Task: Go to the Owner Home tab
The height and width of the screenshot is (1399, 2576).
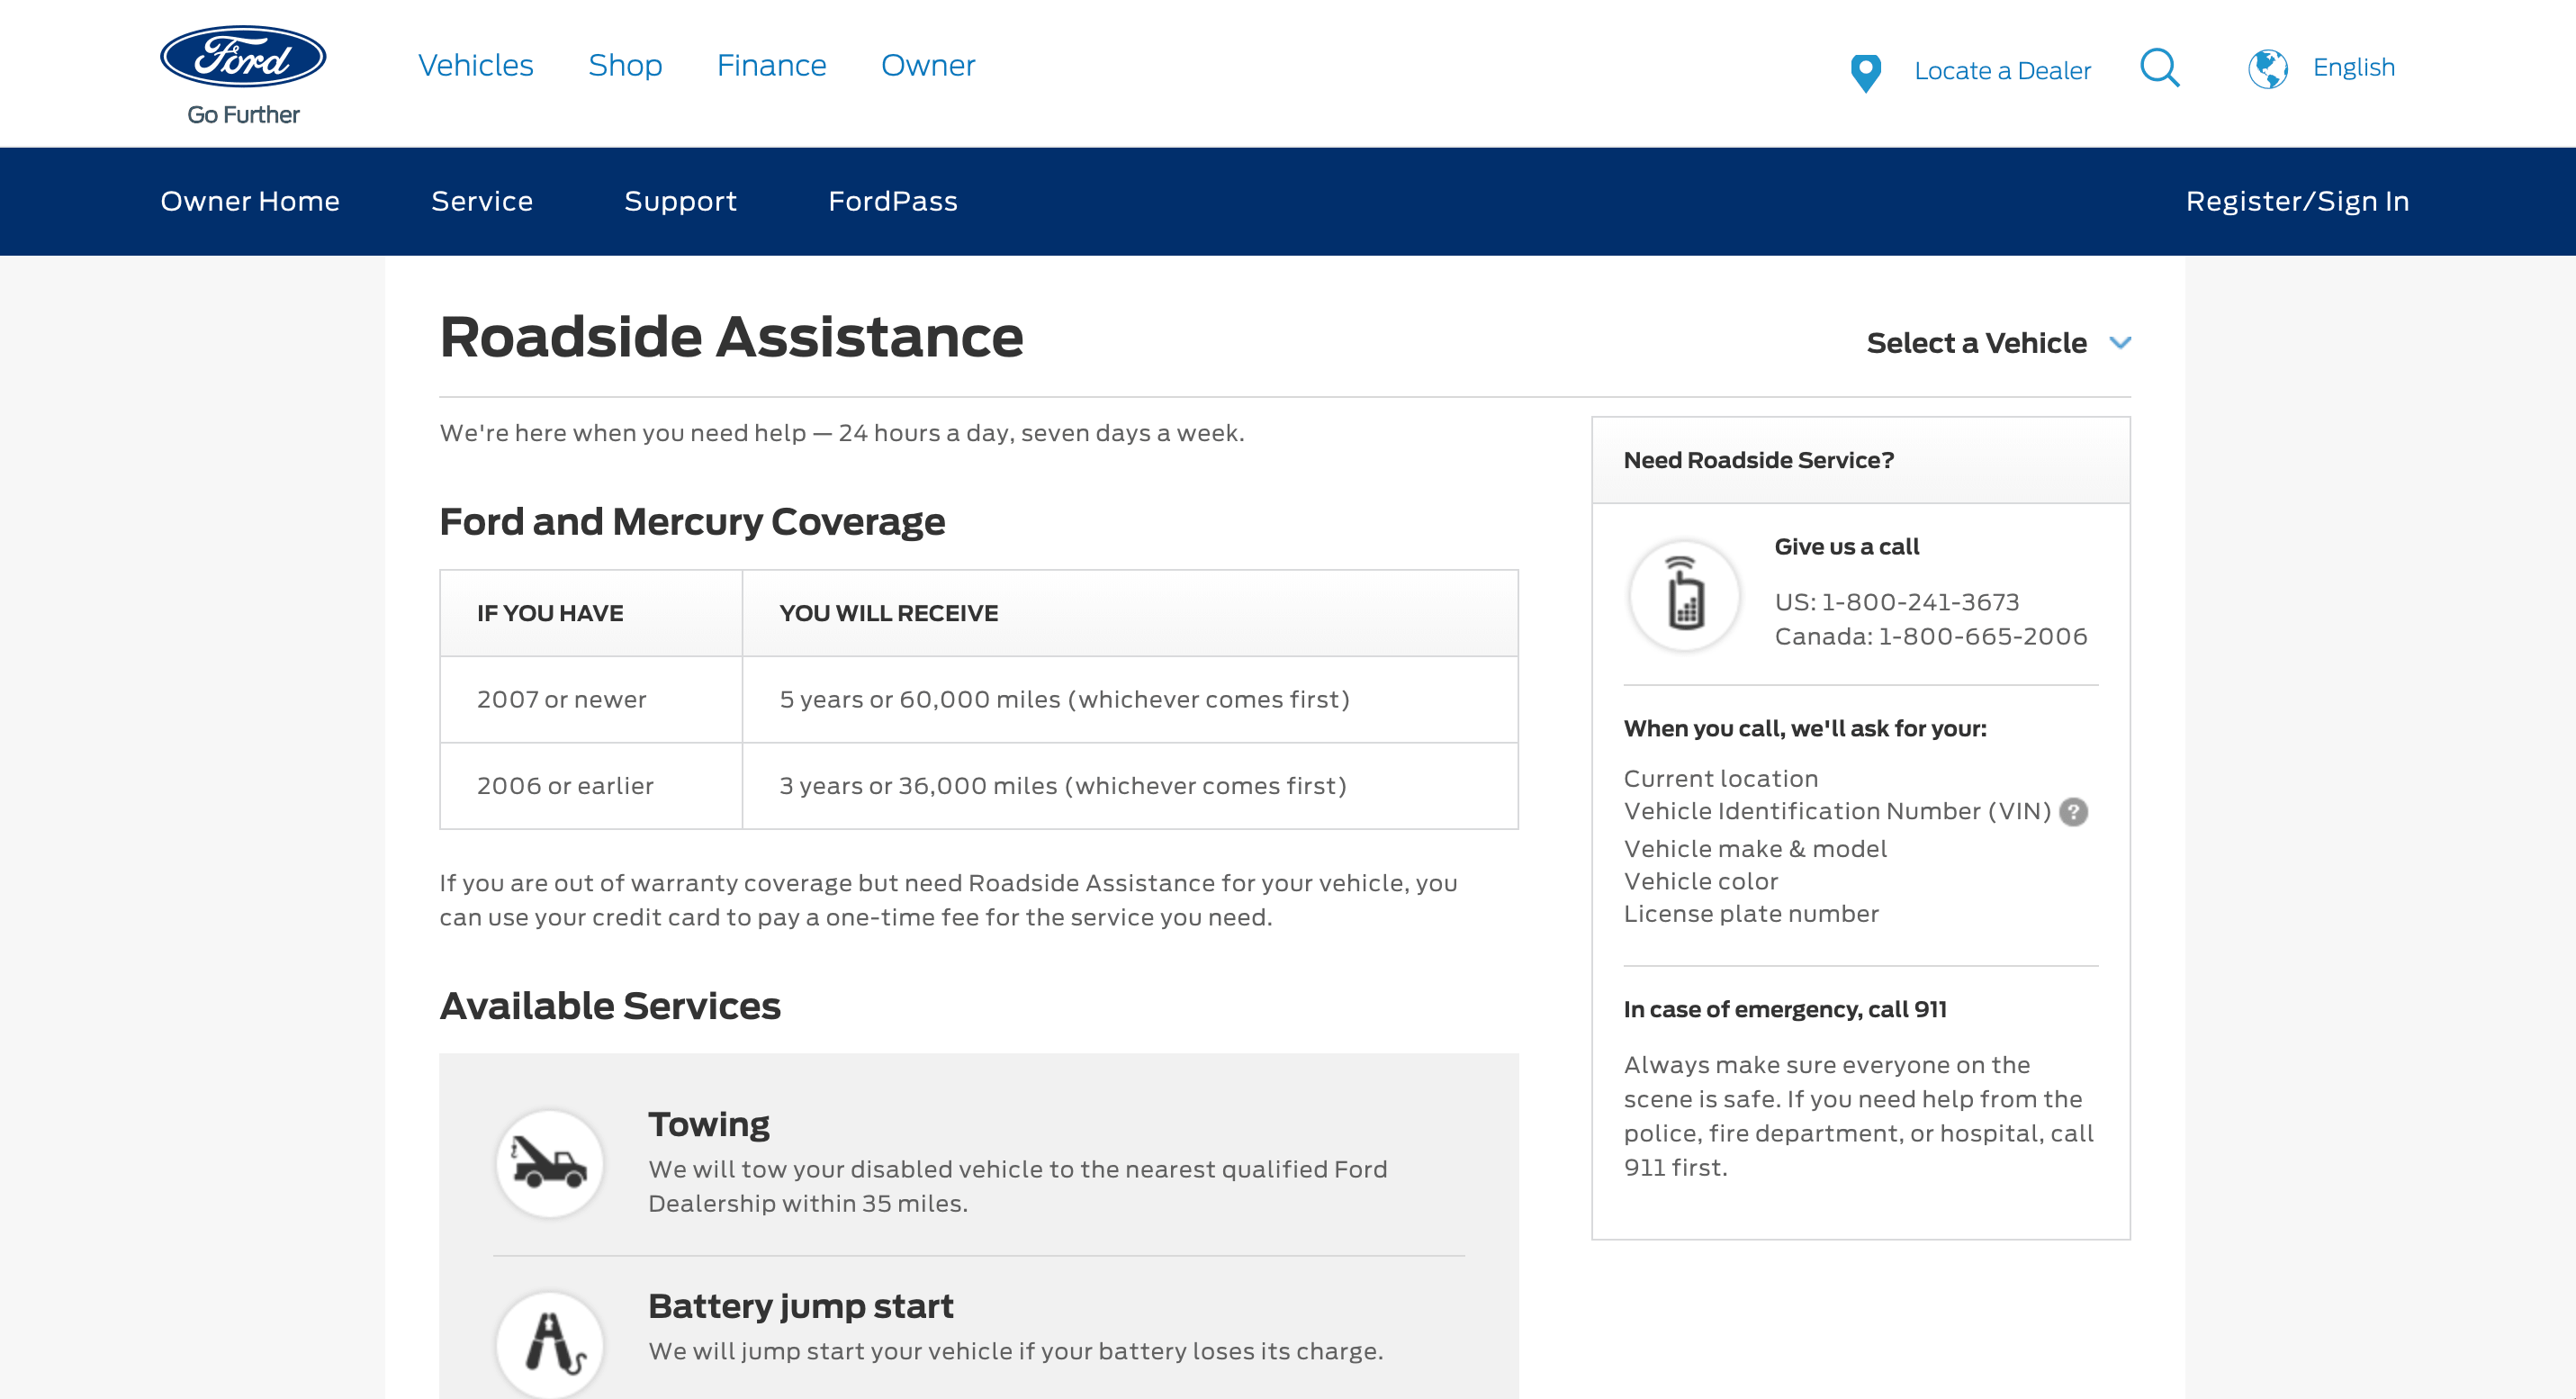Action: click(250, 201)
